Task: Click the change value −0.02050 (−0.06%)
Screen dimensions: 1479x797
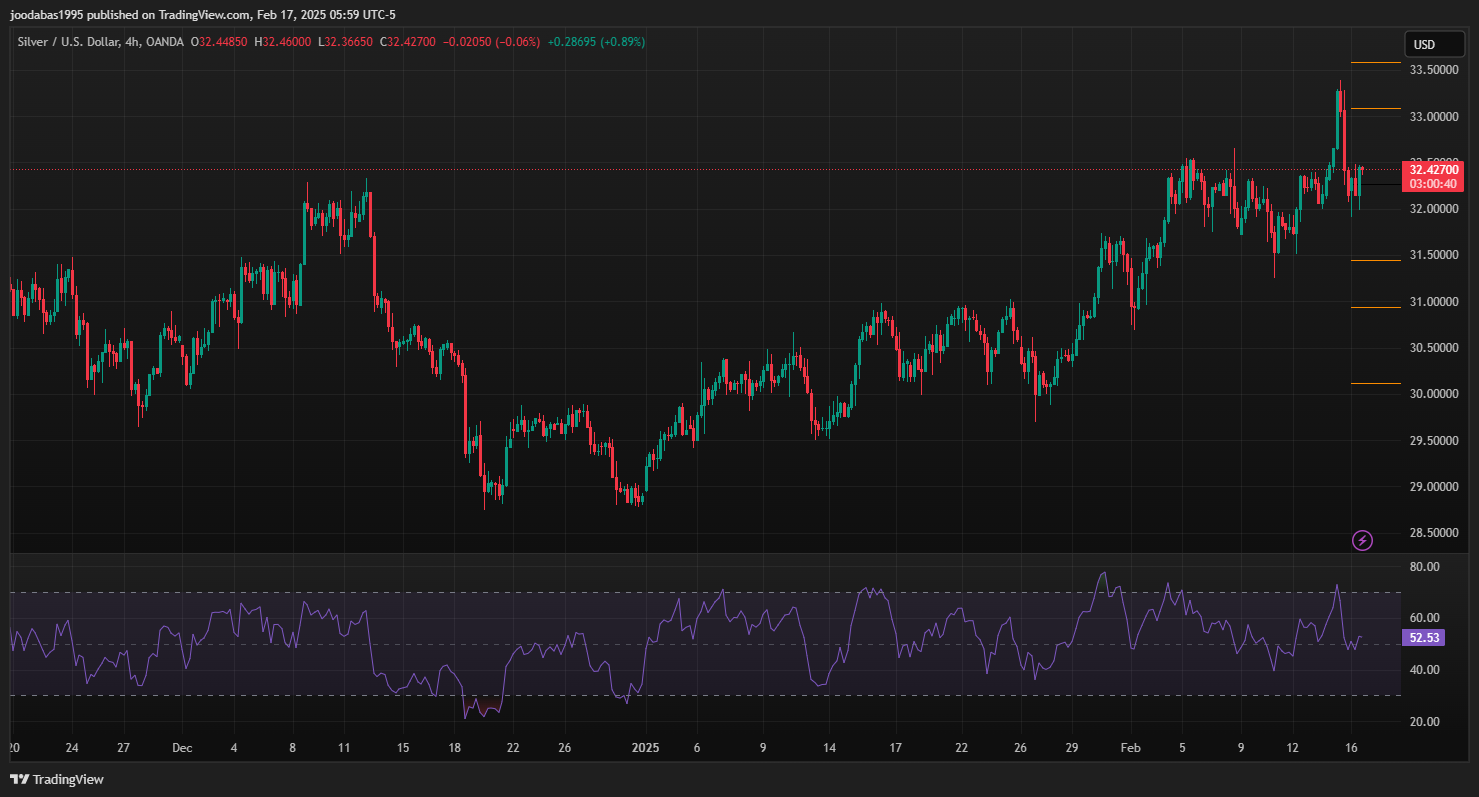Action: pyautogui.click(x=491, y=42)
